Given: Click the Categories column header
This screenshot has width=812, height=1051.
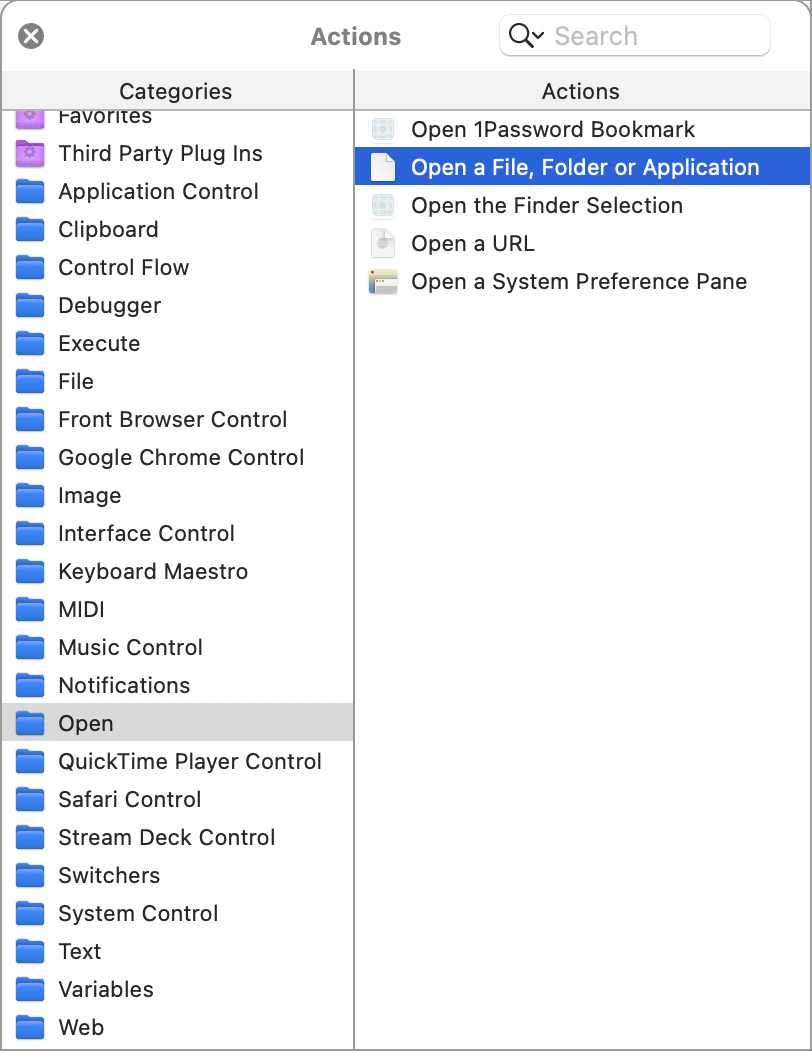Looking at the screenshot, I should (176, 91).
